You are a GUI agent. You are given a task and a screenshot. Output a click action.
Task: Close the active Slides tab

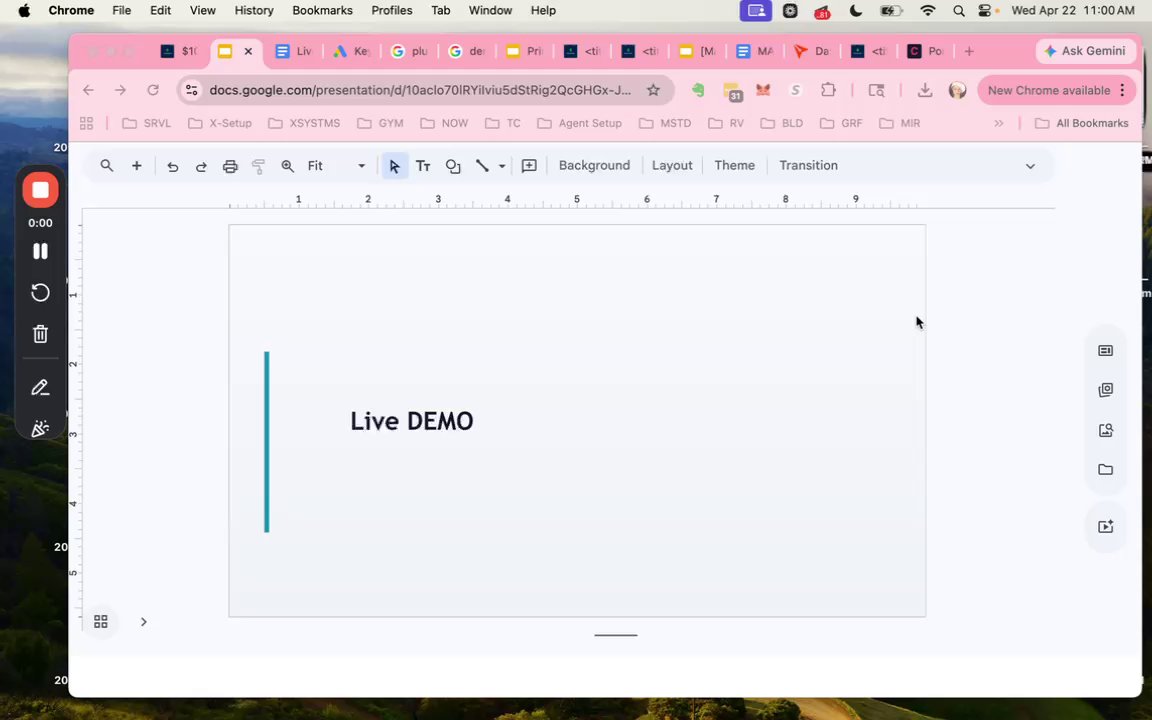pyautogui.click(x=248, y=51)
